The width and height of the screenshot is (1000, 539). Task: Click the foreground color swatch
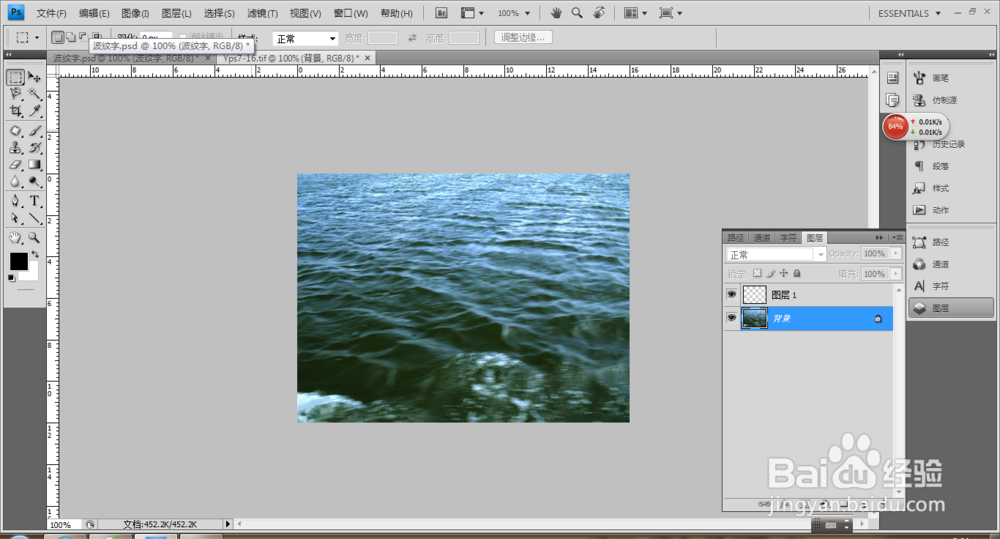coord(18,261)
